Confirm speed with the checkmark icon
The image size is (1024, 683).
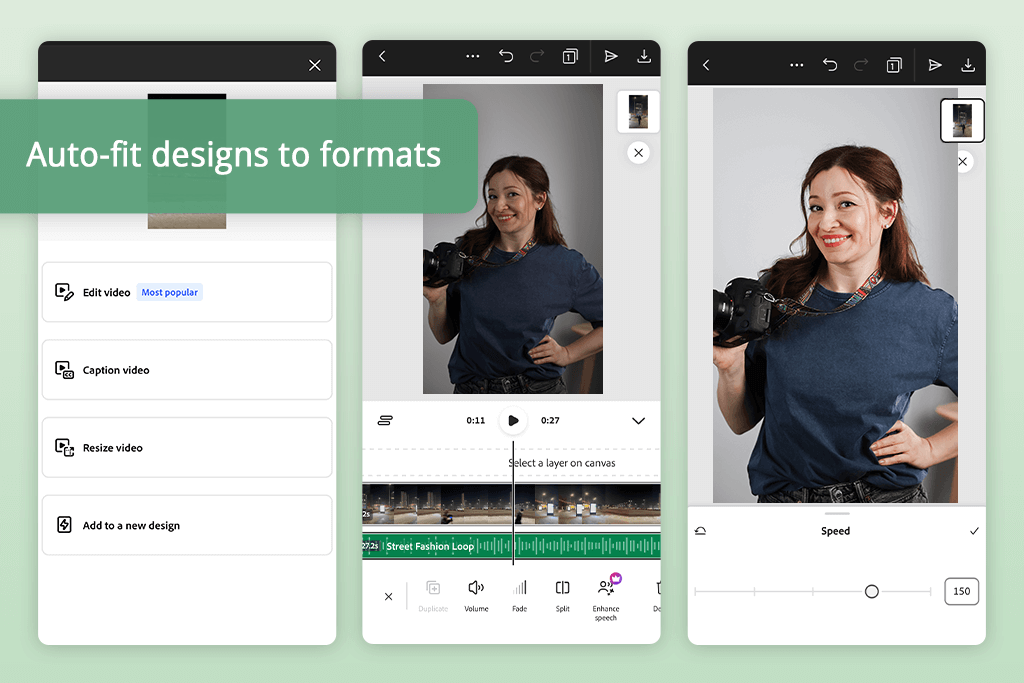click(x=974, y=531)
